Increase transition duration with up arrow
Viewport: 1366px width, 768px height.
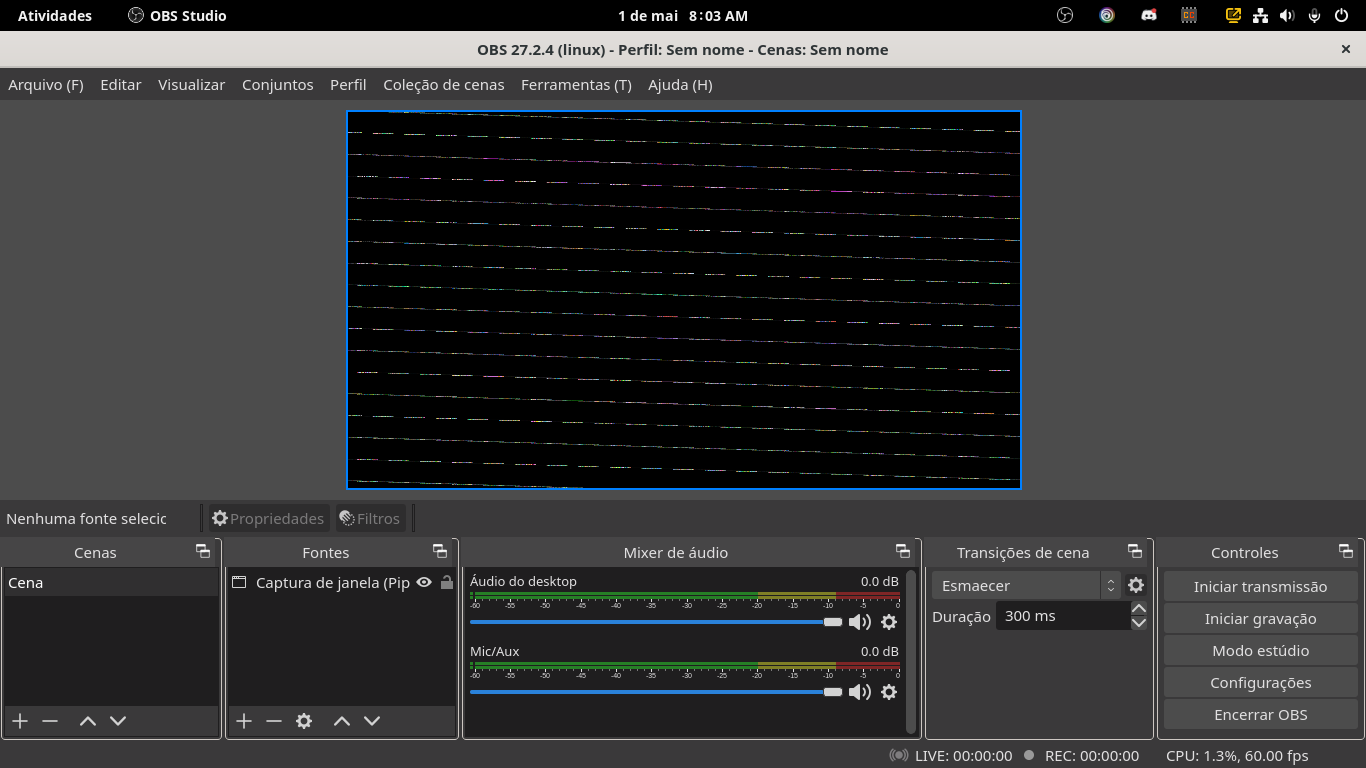point(1138,607)
